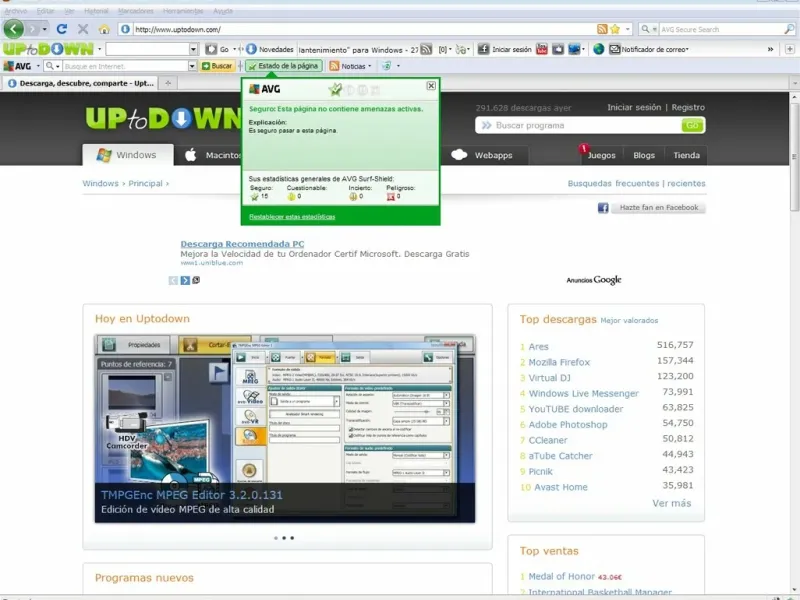Reload the page with the blue Refresh icon
Screen dimensions: 800x600
[x=62, y=29]
